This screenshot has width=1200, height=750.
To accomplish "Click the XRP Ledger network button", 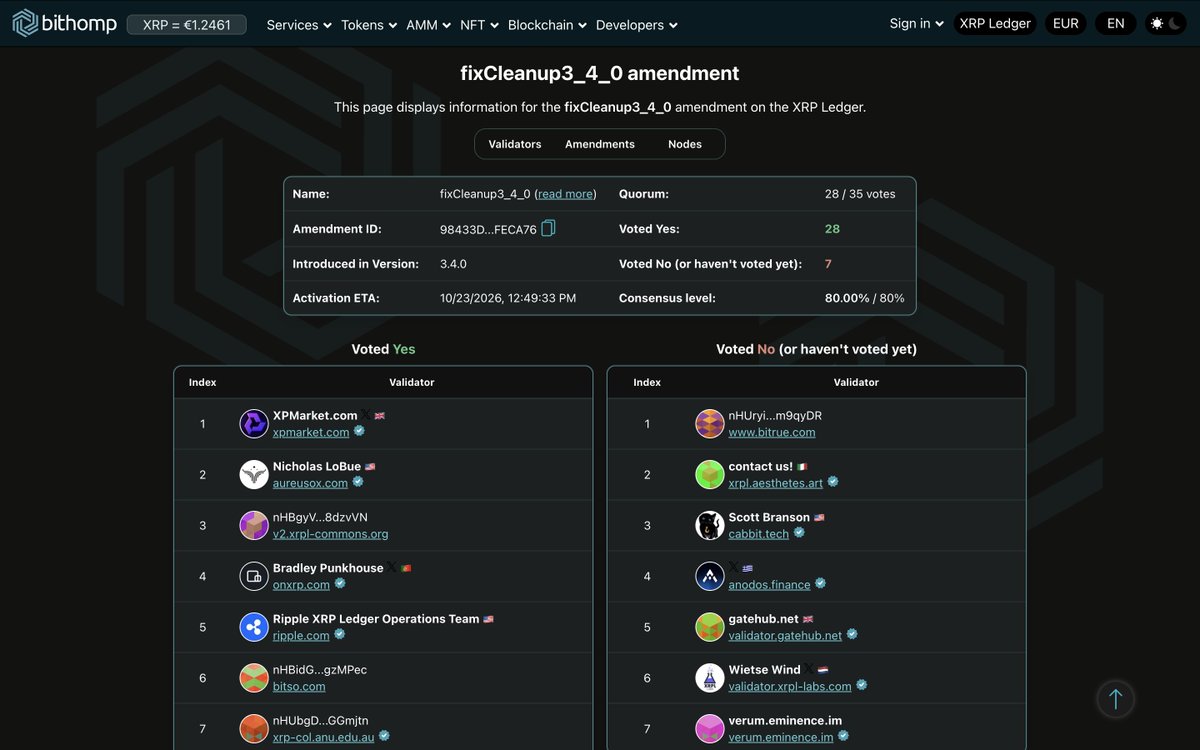I will [995, 24].
